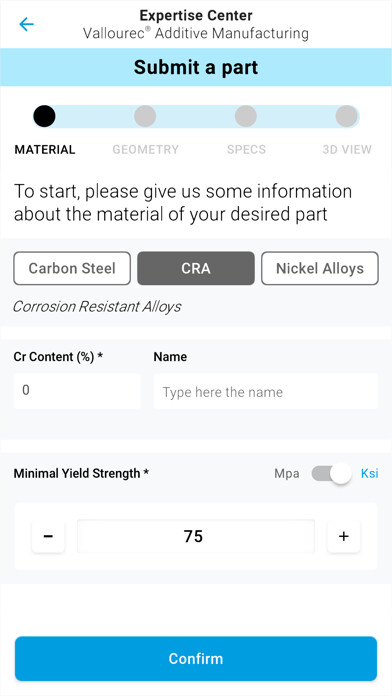Screen dimensions: 392x696
Task: Toggle the Mpa/Ksi unit switch
Action: click(332, 474)
